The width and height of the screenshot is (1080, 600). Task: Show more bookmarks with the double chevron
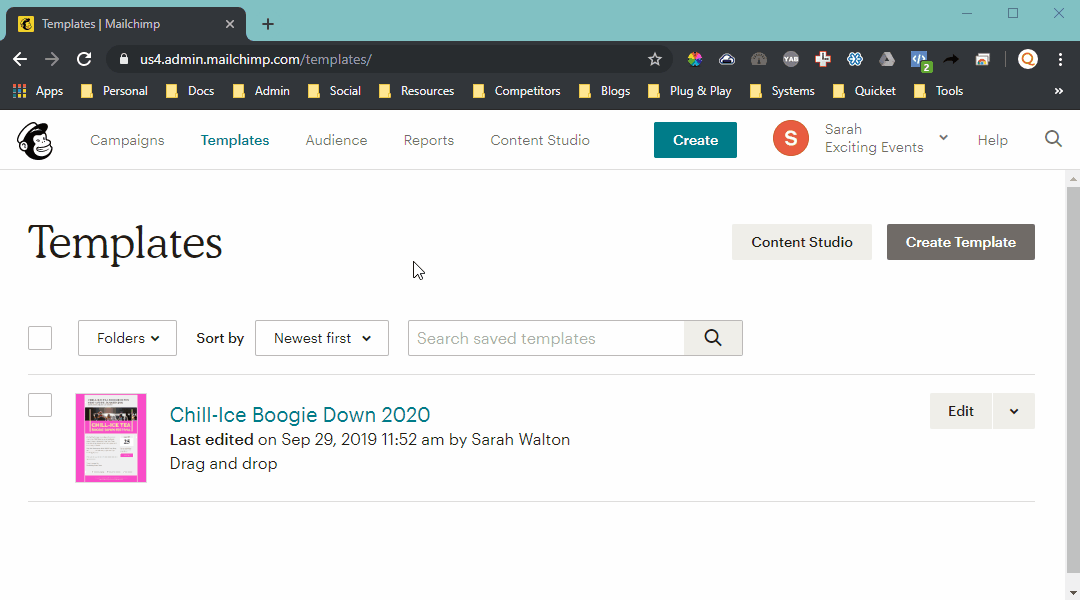(x=1059, y=91)
